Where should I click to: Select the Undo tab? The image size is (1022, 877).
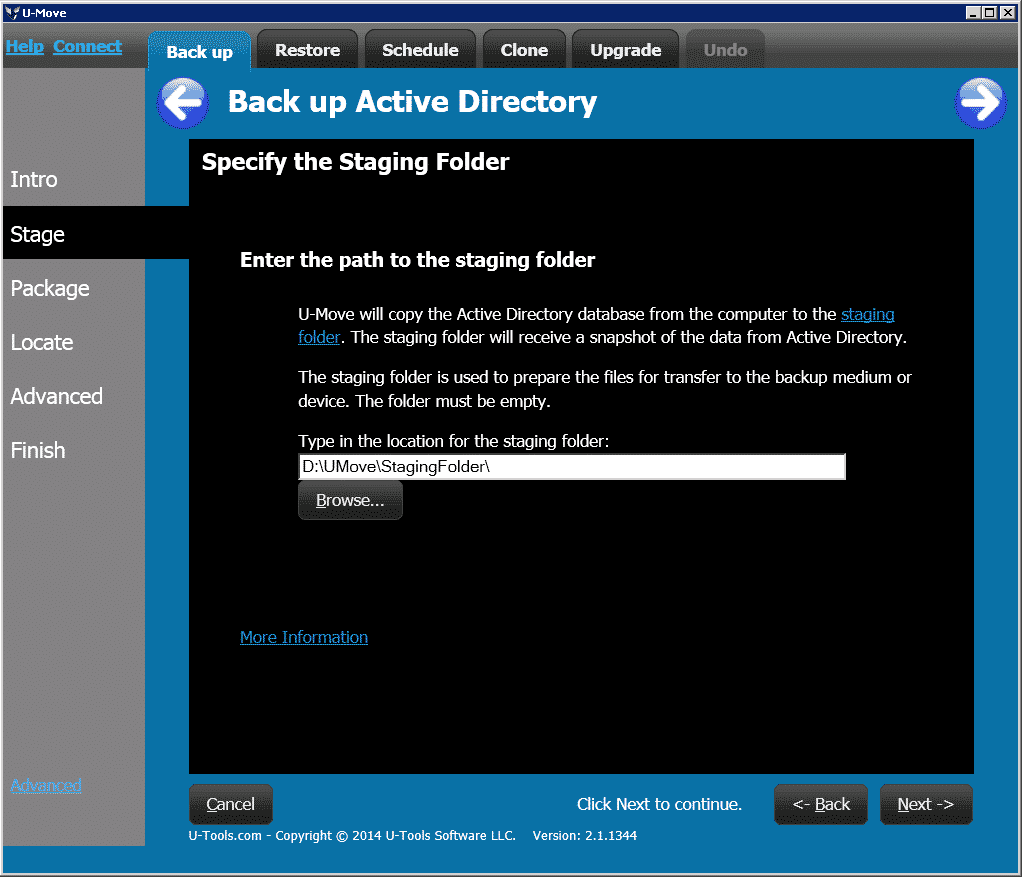(x=725, y=50)
